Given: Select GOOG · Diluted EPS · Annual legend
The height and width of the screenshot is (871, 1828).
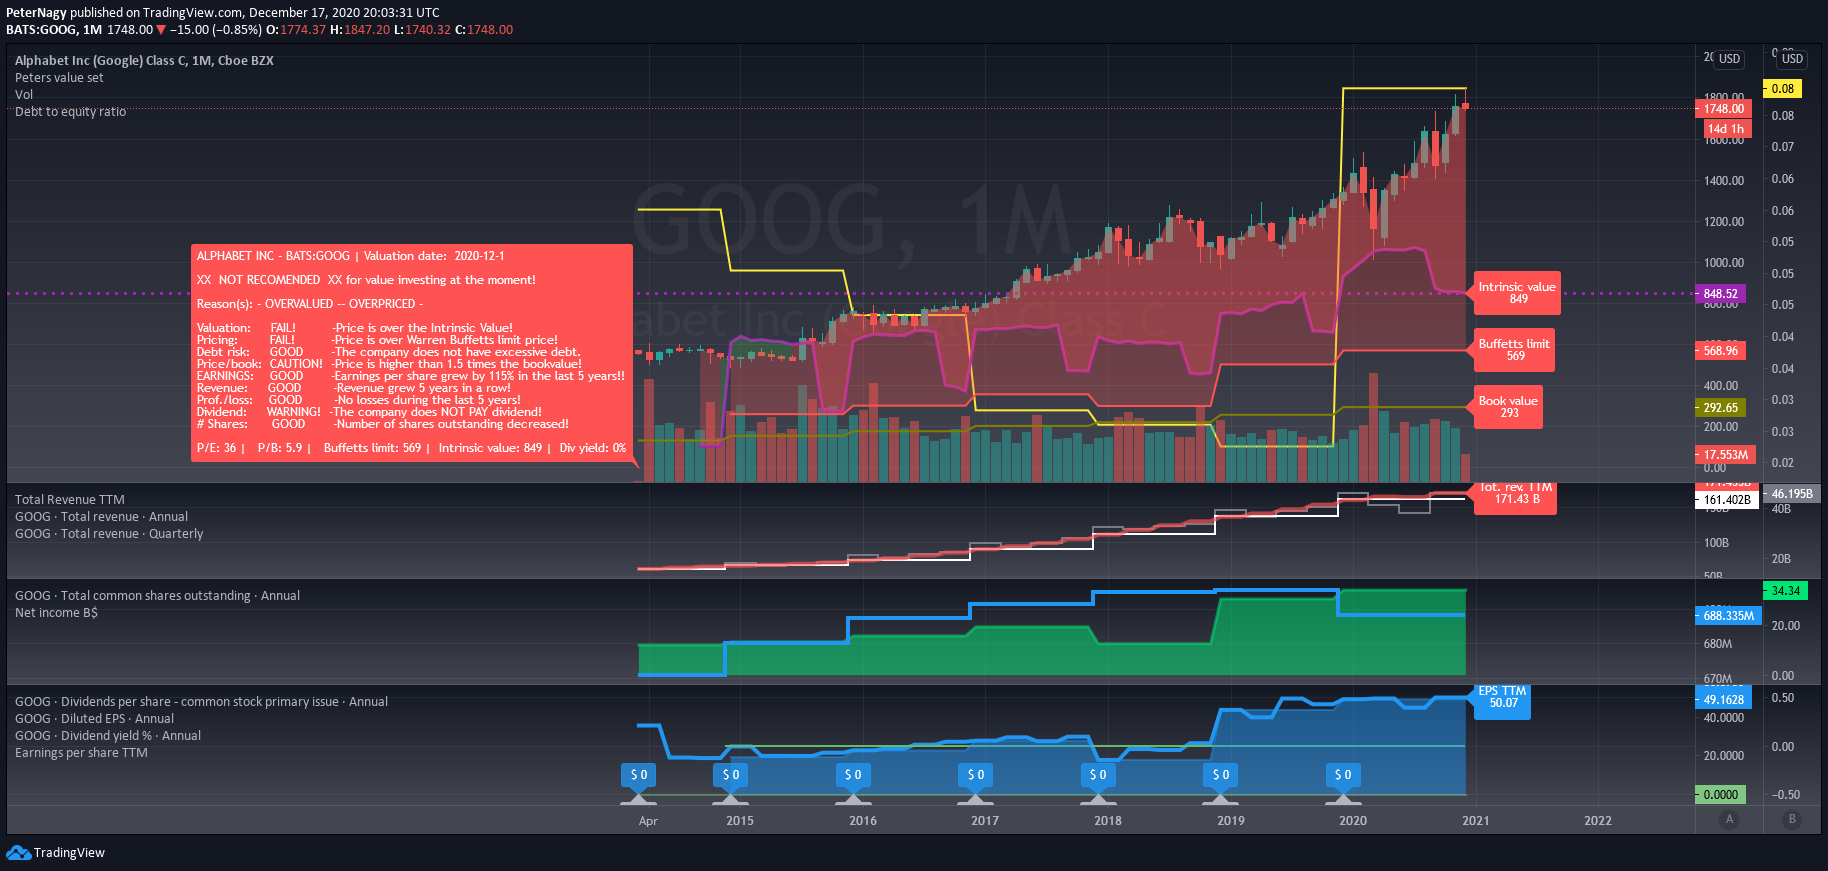Looking at the screenshot, I should [x=94, y=719].
